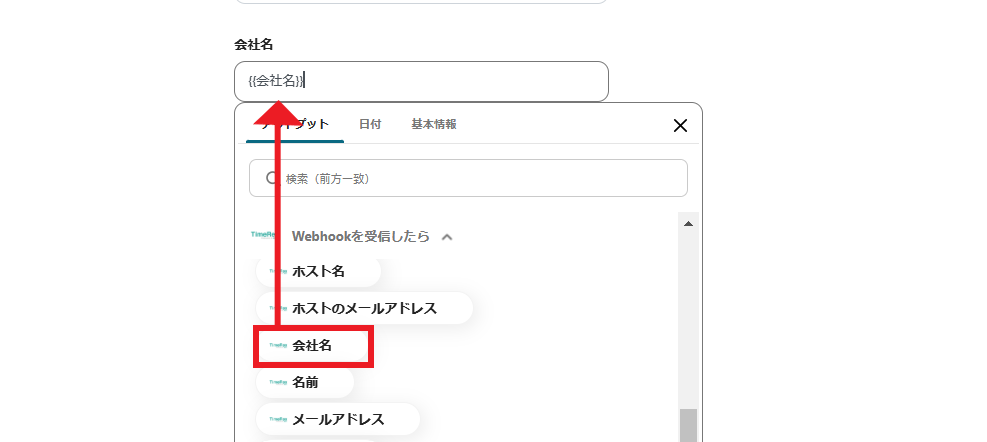This screenshot has width=987, height=442.
Task: Switch to the 日付 tab
Action: click(369, 124)
